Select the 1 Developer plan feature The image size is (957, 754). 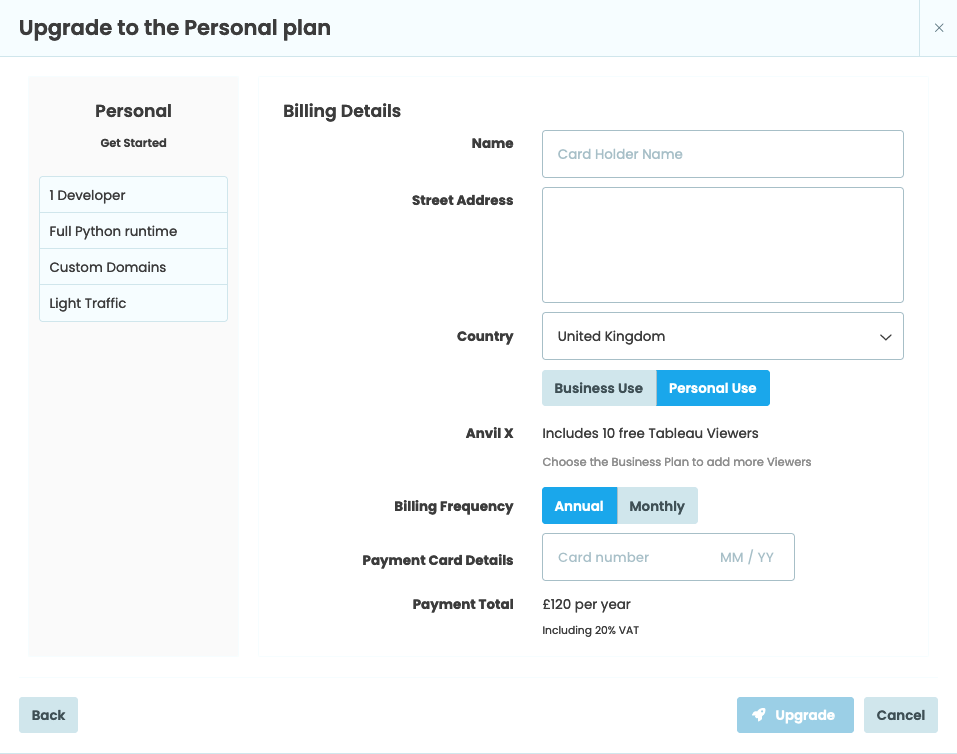click(x=133, y=195)
